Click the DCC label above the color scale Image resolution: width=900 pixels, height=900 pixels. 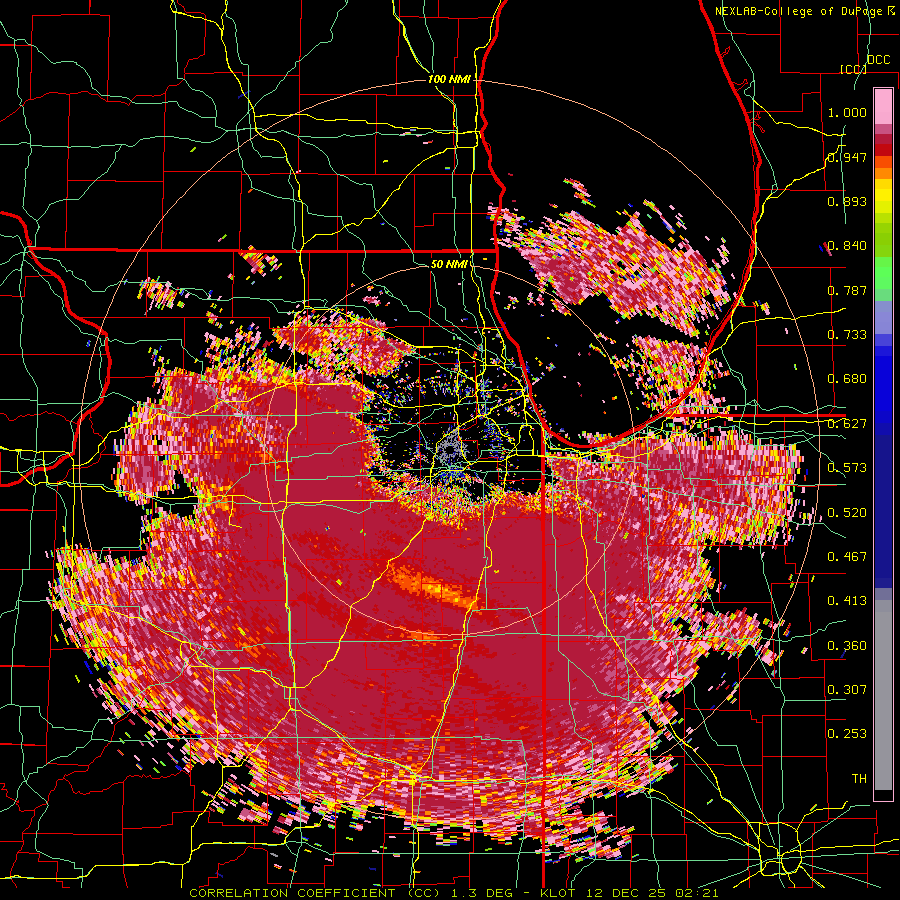pos(878,60)
